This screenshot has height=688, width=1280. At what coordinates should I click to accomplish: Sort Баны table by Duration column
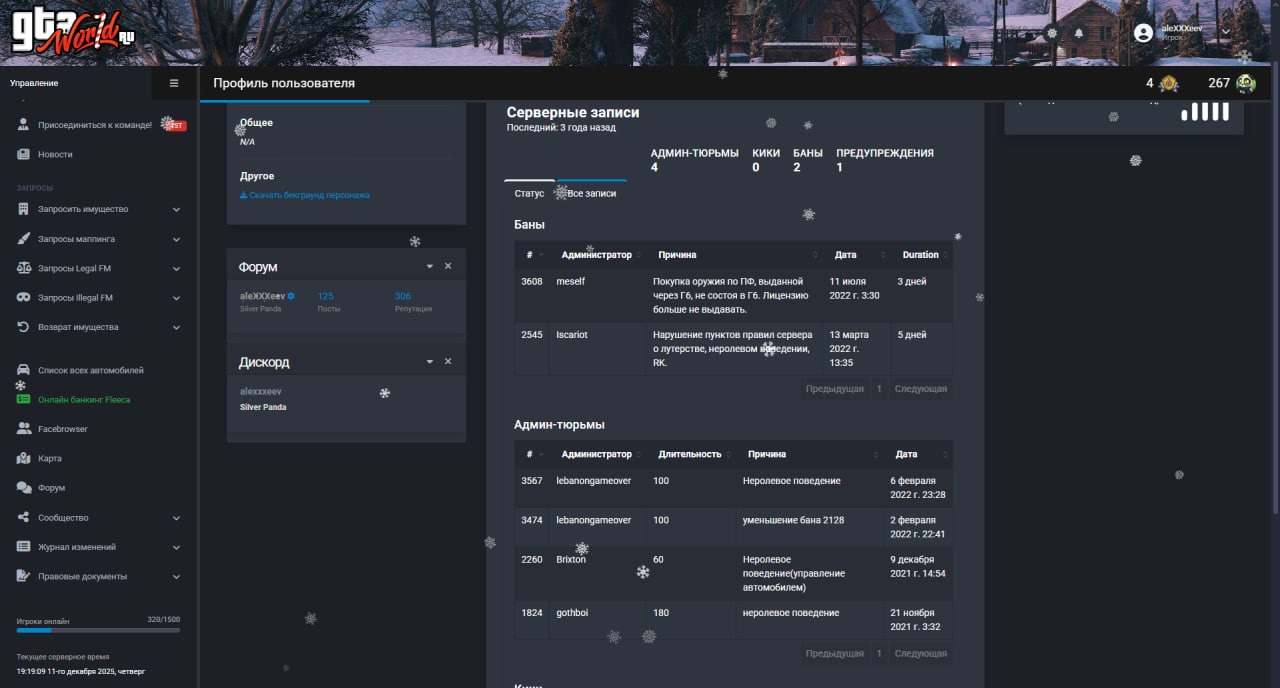[x=921, y=255]
